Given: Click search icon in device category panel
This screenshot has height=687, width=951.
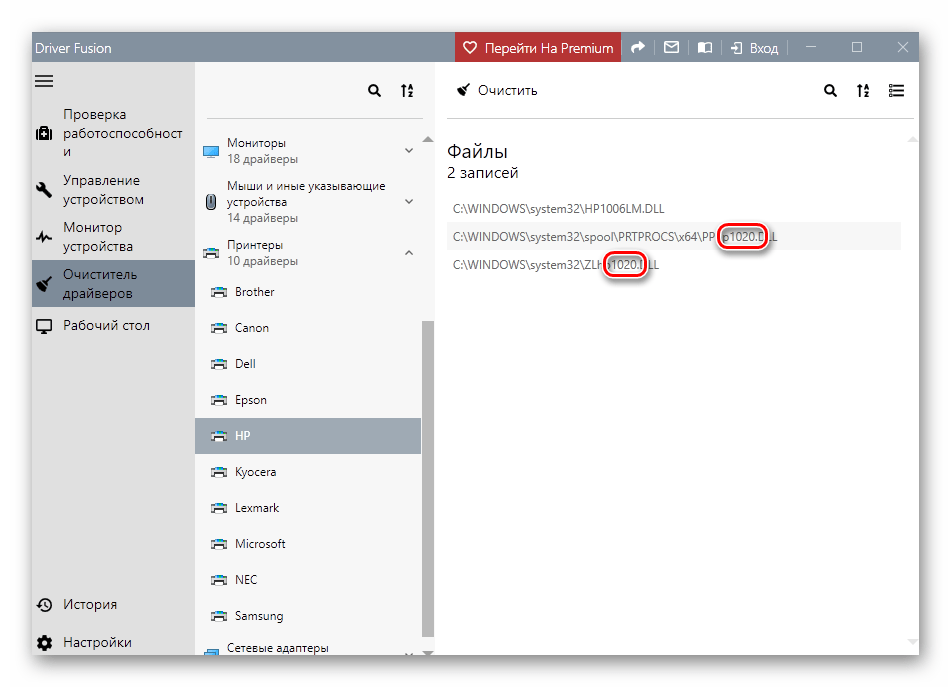Looking at the screenshot, I should pos(374,90).
